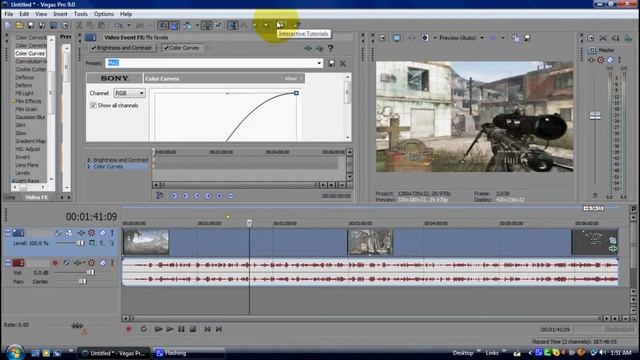Open Master bus FX icon
The image size is (640, 360).
pyautogui.click(x=591, y=60)
